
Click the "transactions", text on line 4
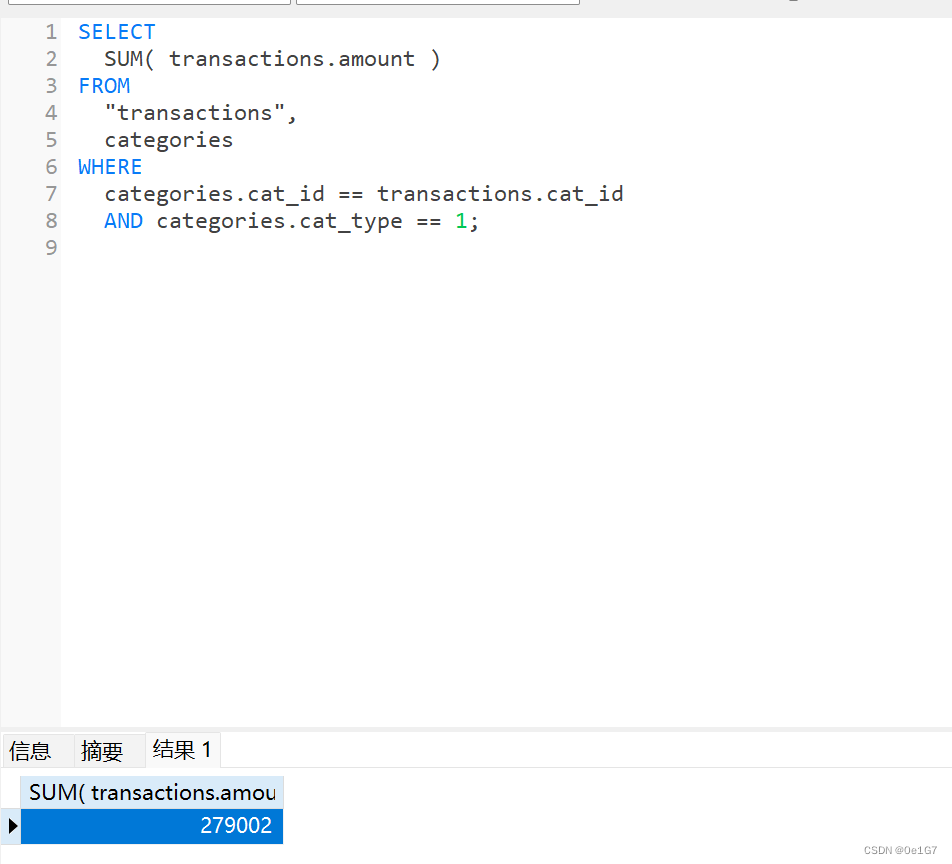200,113
